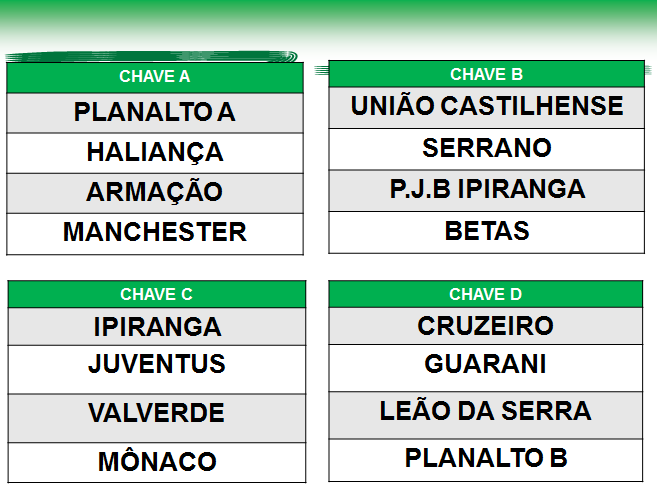Select the LEÃO DA SERRA cell
This screenshot has width=657, height=495.
pyautogui.click(x=486, y=412)
